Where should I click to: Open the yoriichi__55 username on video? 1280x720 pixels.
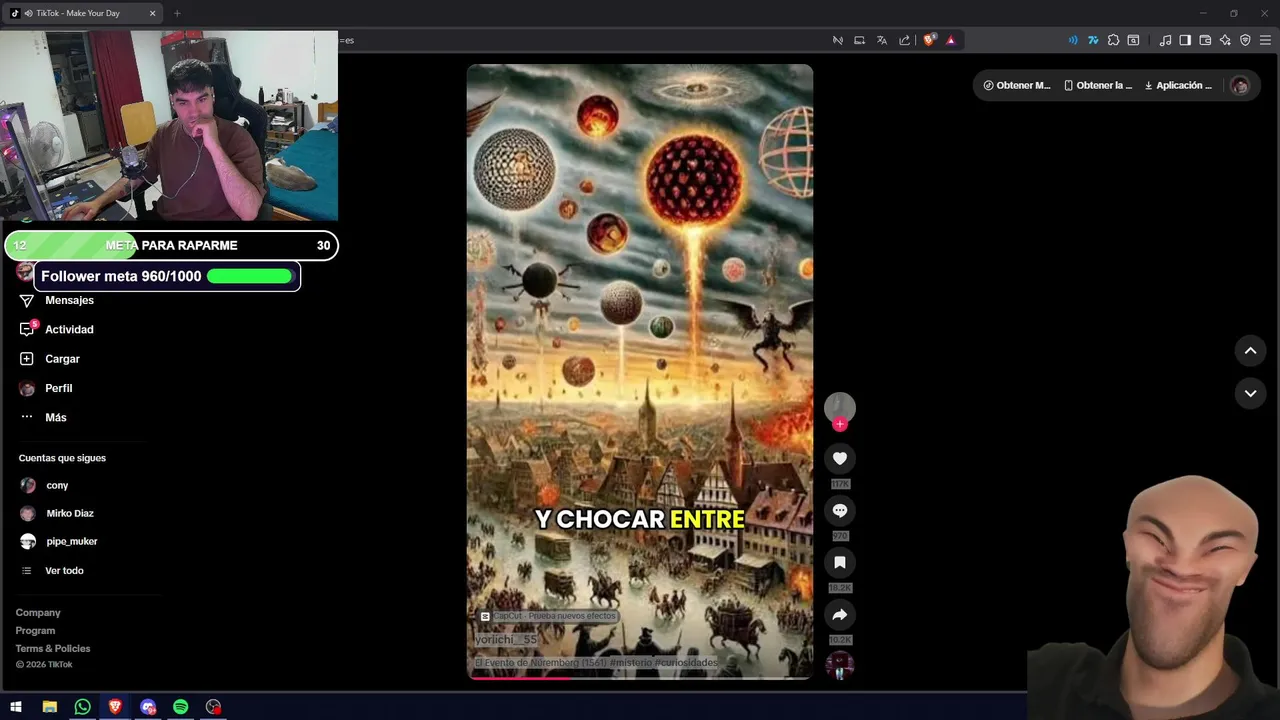[x=506, y=640]
